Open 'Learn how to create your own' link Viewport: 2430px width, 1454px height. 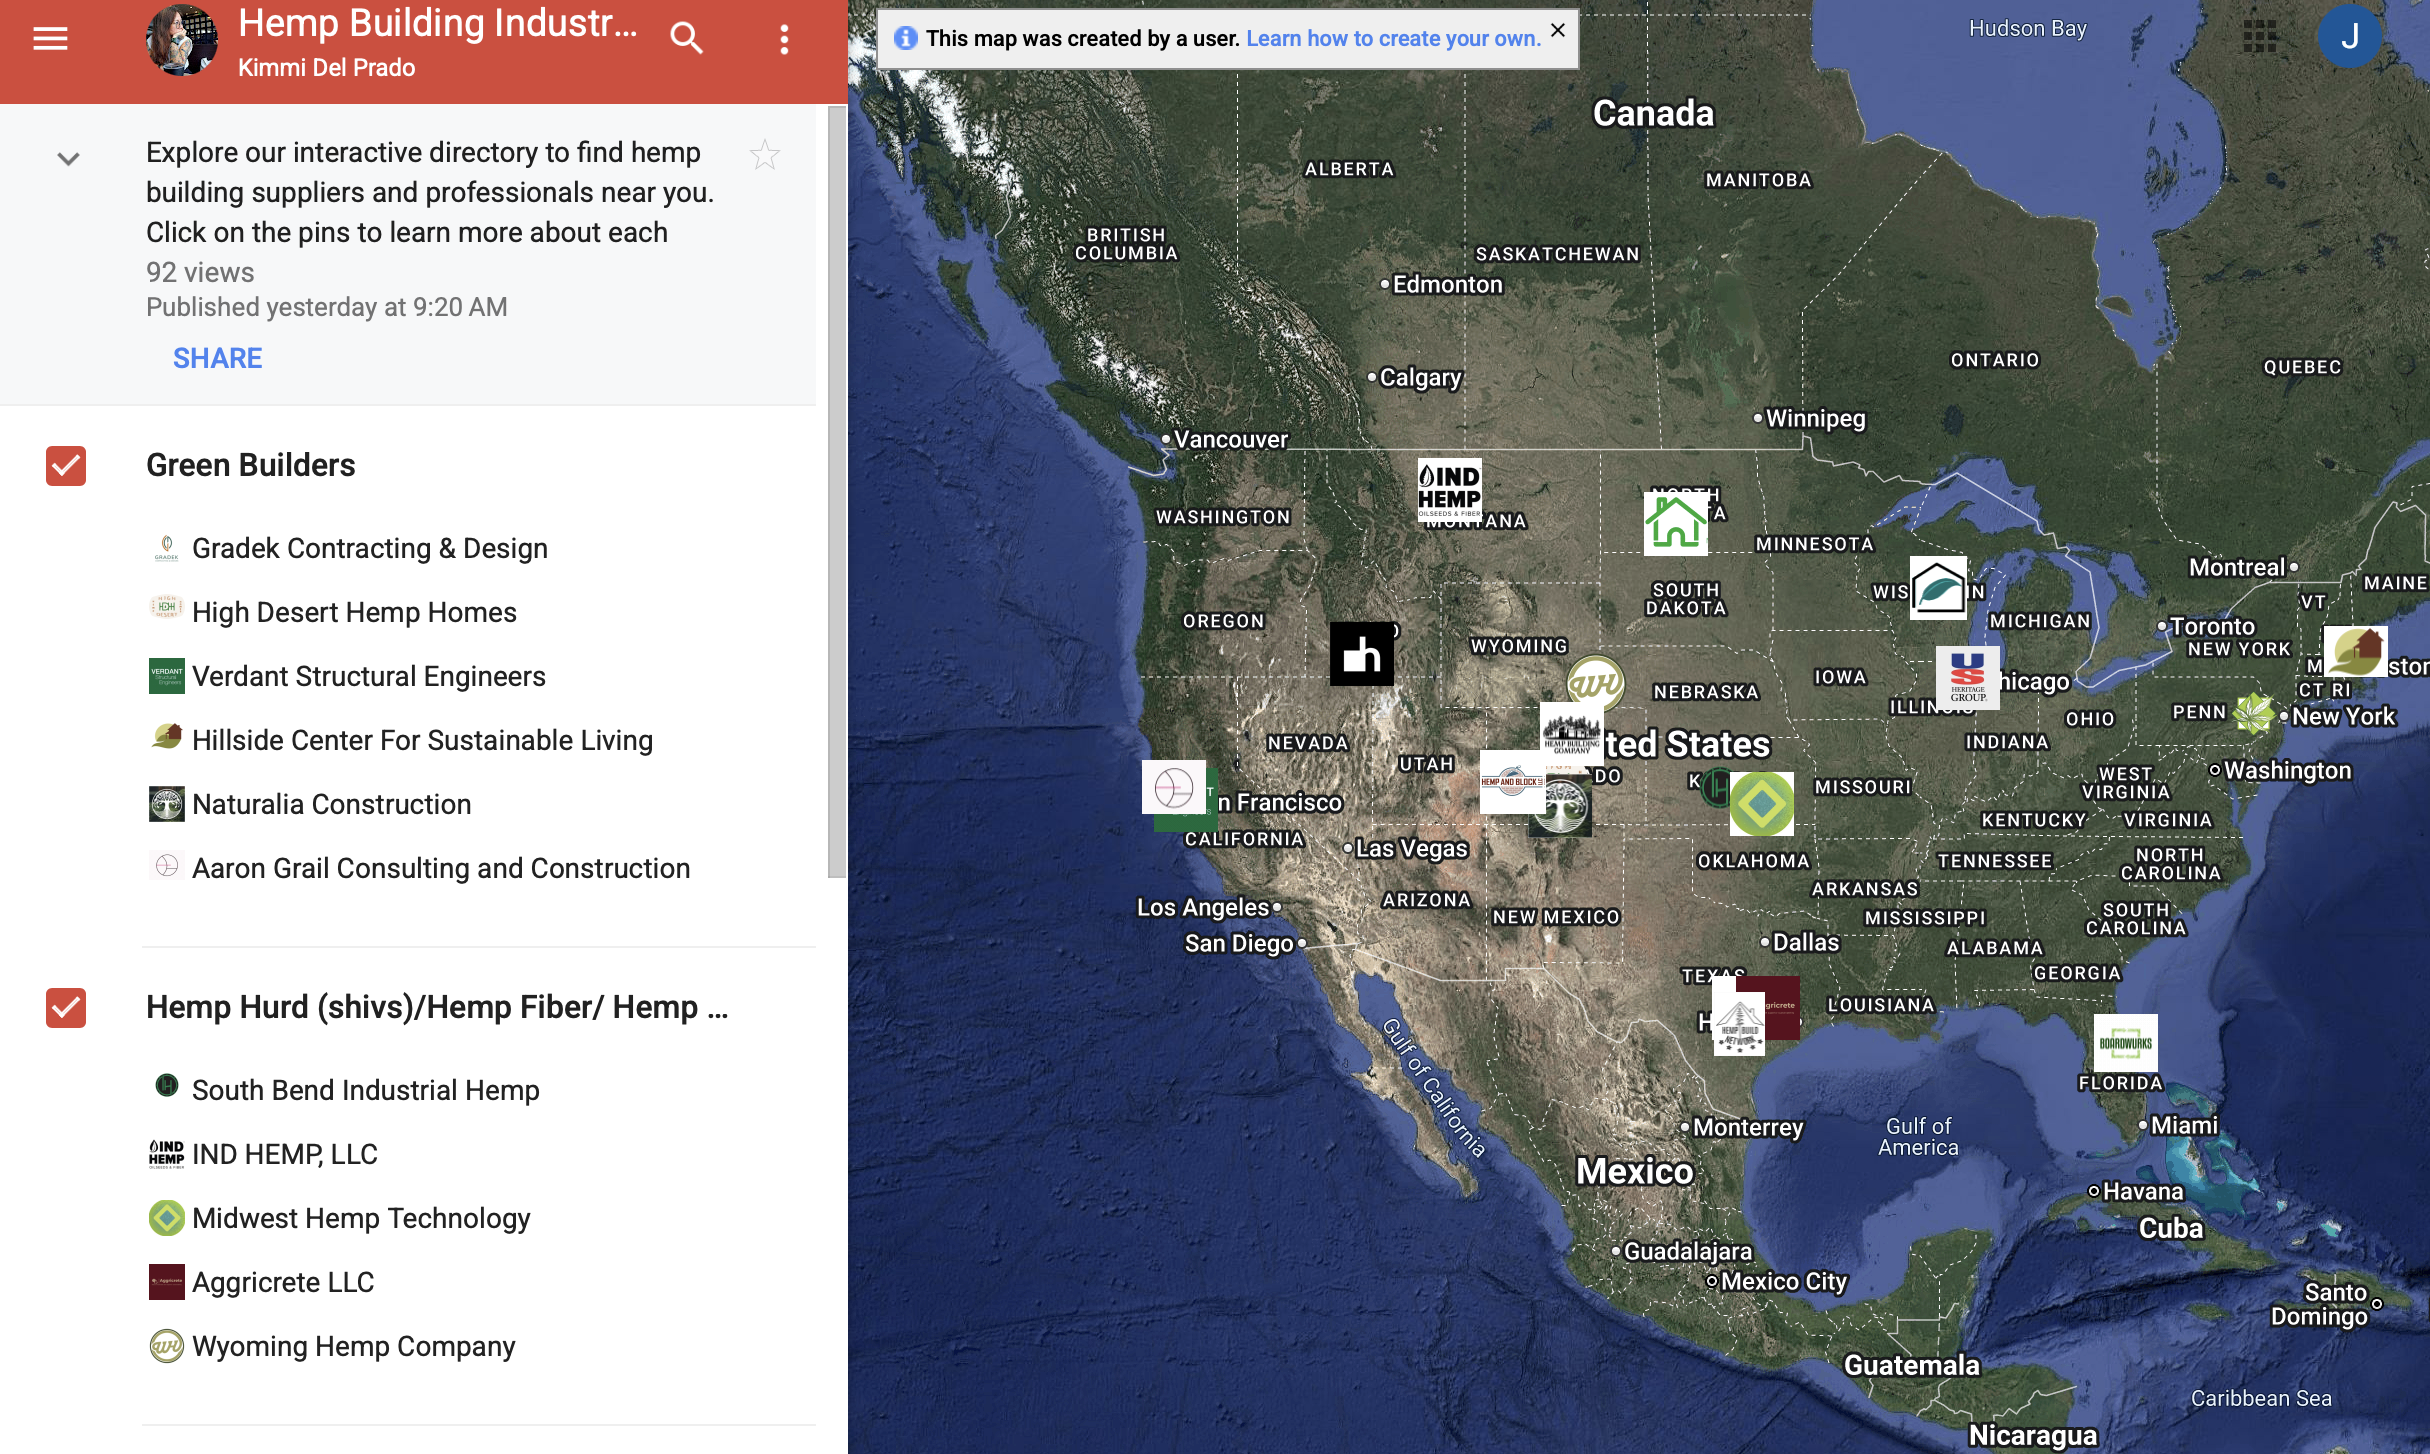coord(1392,39)
